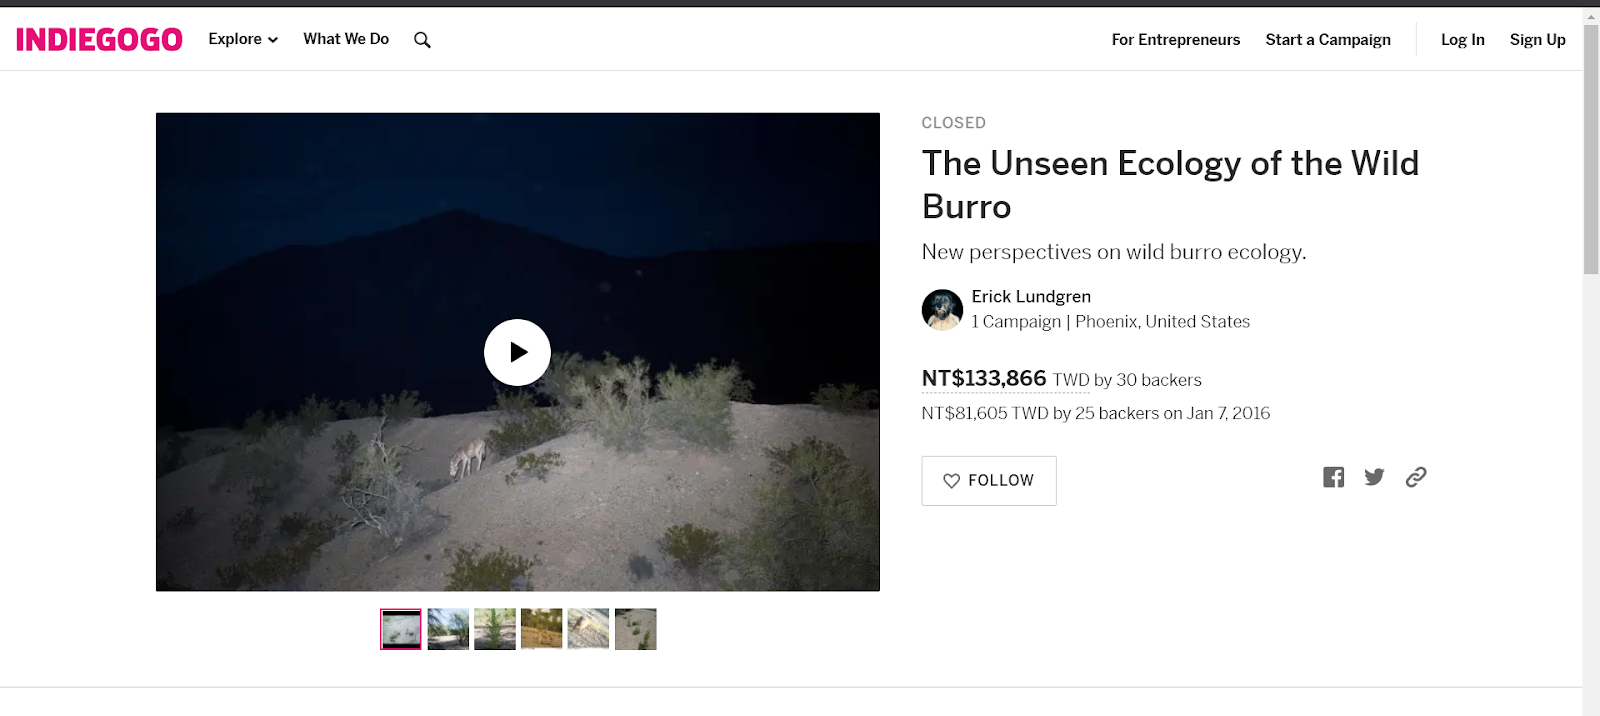Click Start a Campaign link
This screenshot has width=1600, height=716.
pos(1327,40)
